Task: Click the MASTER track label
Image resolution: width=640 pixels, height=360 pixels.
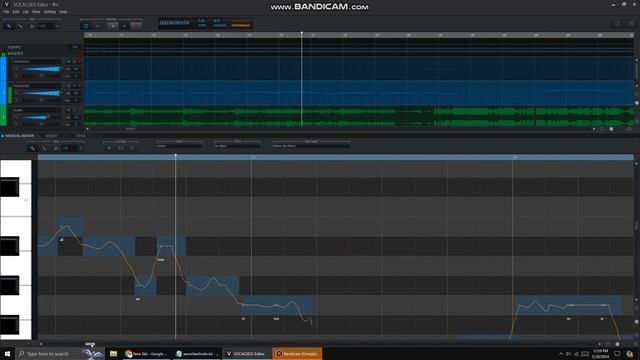Action: pos(15,53)
